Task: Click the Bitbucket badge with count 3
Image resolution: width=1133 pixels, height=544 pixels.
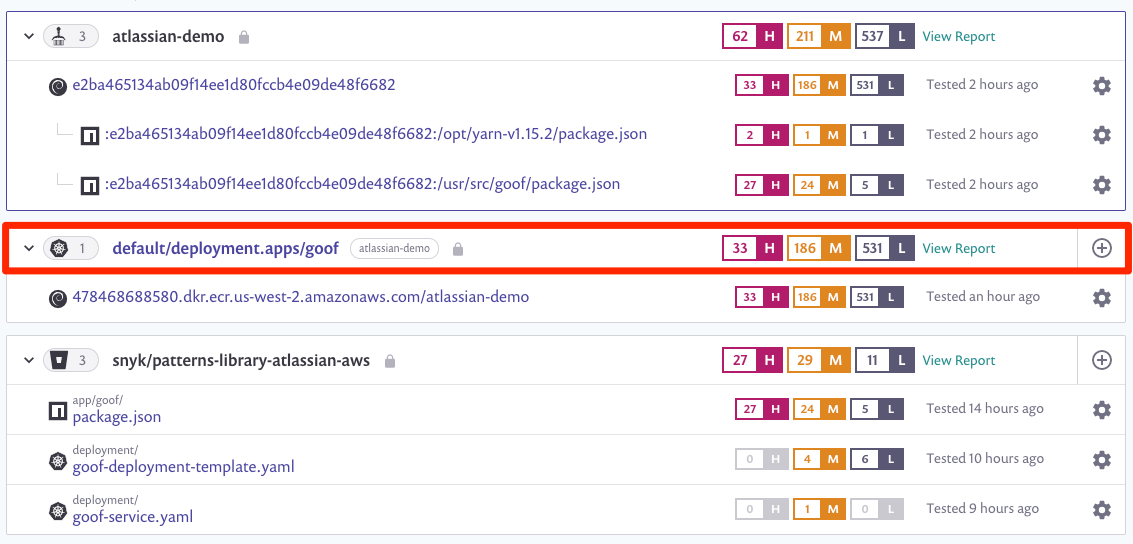Action: [x=70, y=360]
